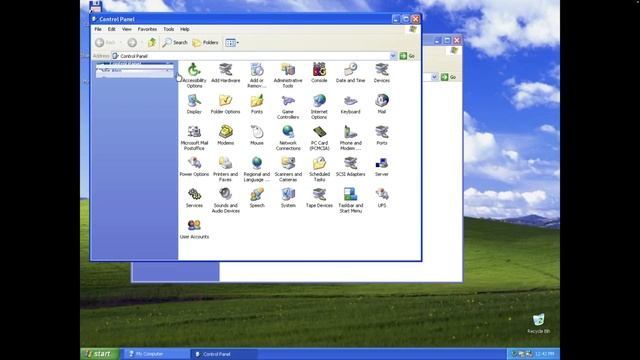Viewport: 640px width, 360px height.
Task: Open Date and Time settings
Action: point(350,73)
